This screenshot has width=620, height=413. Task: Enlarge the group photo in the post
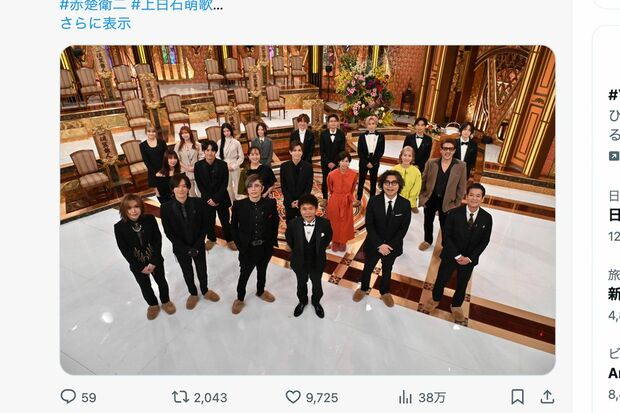pyautogui.click(x=308, y=210)
